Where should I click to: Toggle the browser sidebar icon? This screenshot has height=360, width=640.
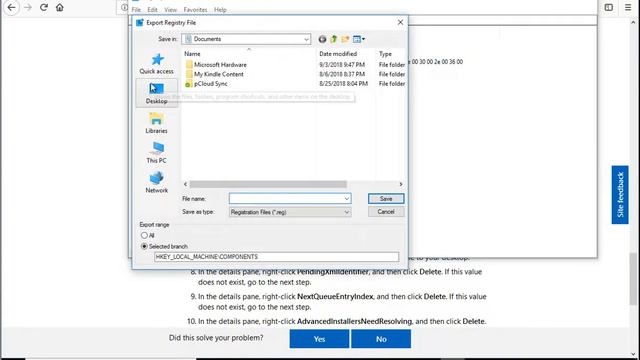click(x=609, y=7)
